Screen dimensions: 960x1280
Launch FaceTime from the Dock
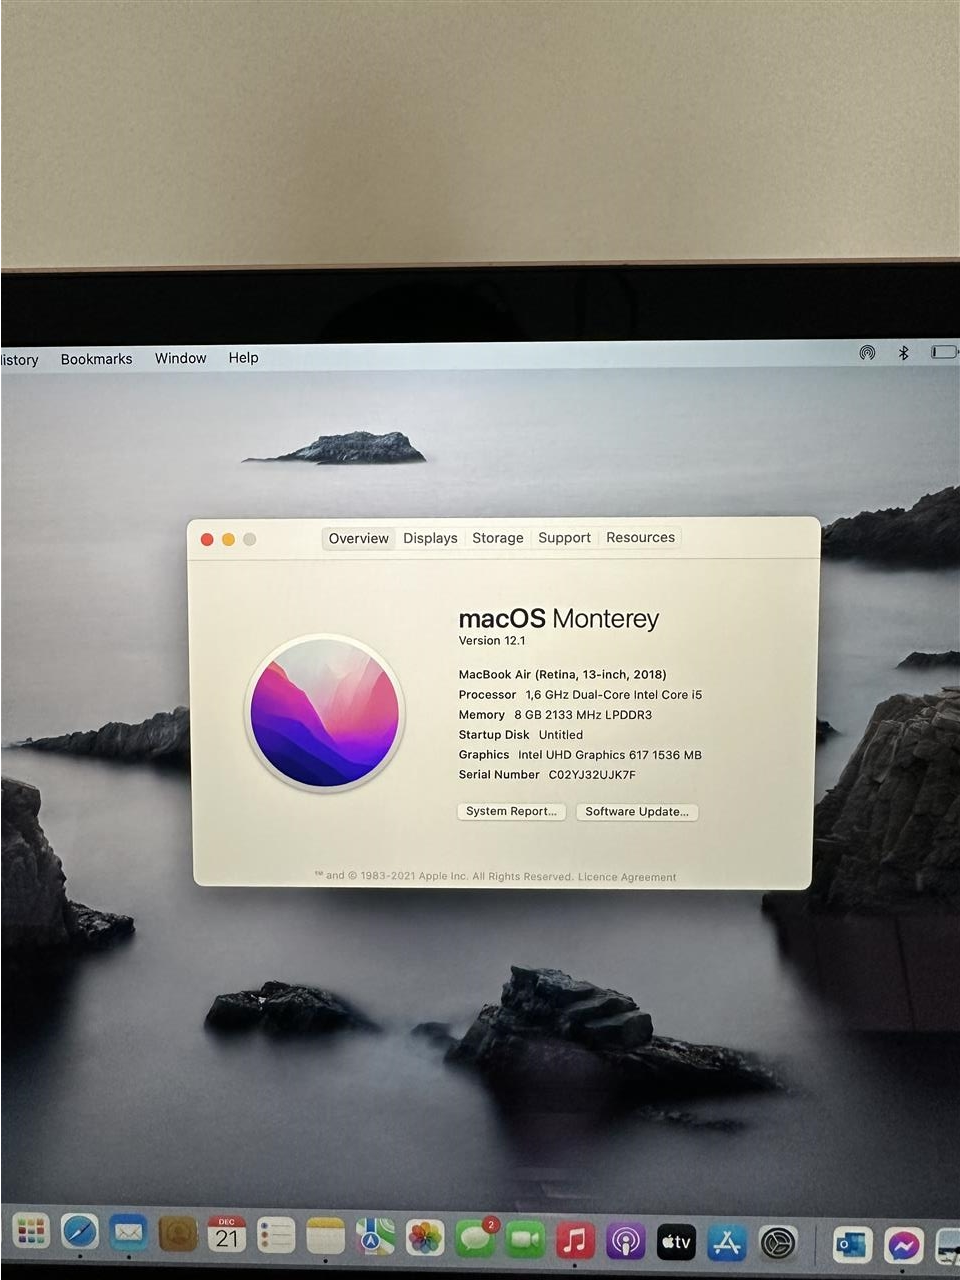525,1240
